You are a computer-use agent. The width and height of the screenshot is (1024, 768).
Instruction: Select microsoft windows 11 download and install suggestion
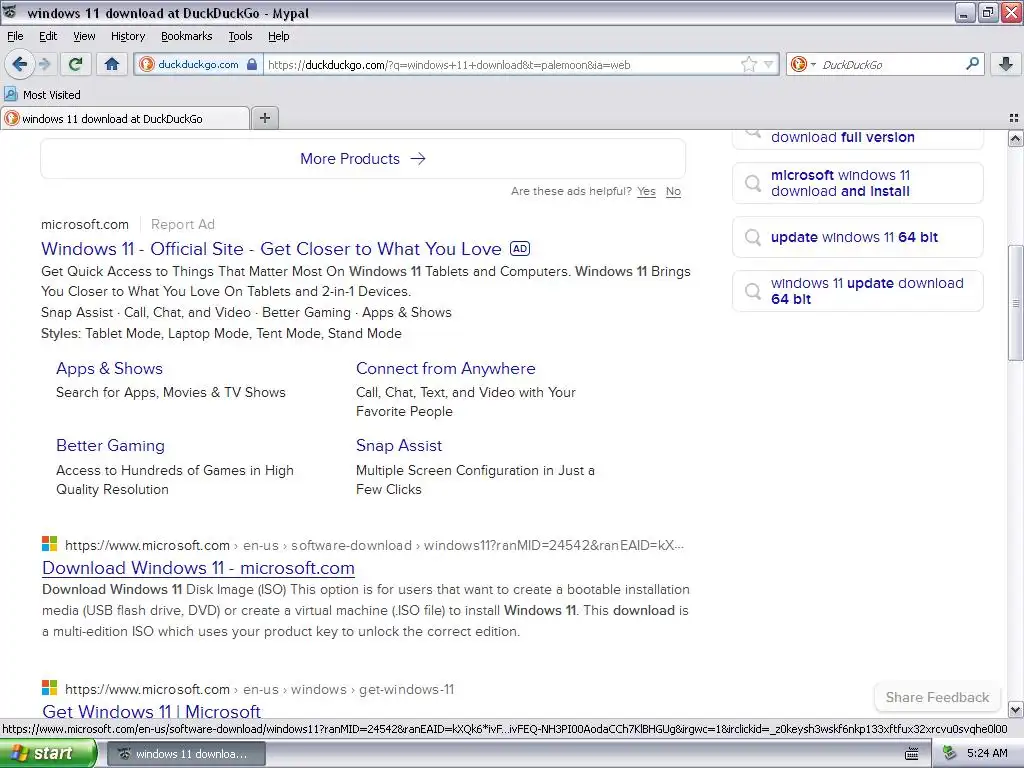(x=857, y=184)
